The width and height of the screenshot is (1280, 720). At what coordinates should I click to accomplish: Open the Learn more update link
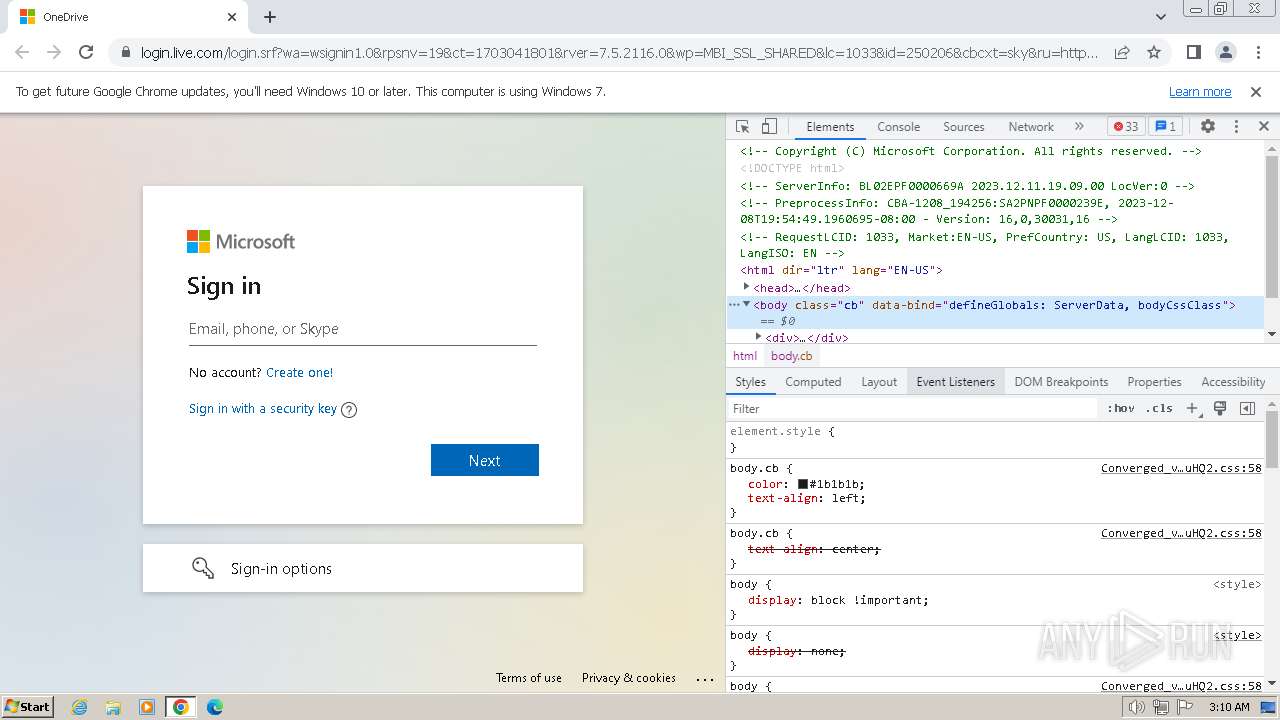click(1200, 91)
